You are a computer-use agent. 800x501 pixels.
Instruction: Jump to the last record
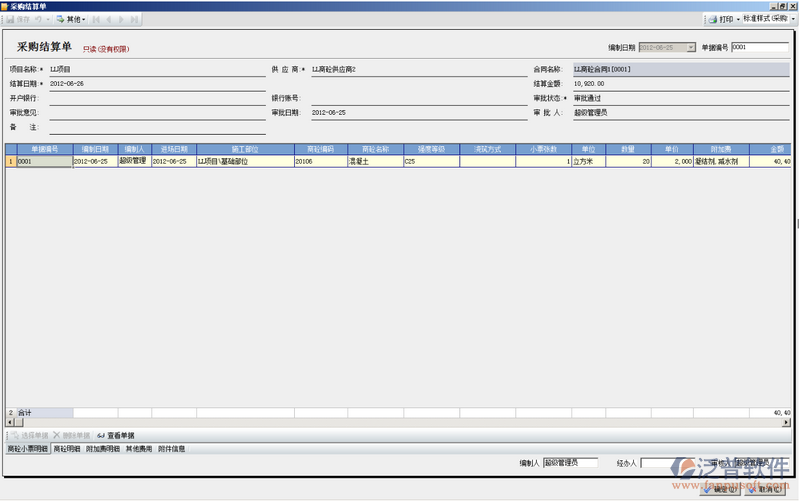point(135,19)
